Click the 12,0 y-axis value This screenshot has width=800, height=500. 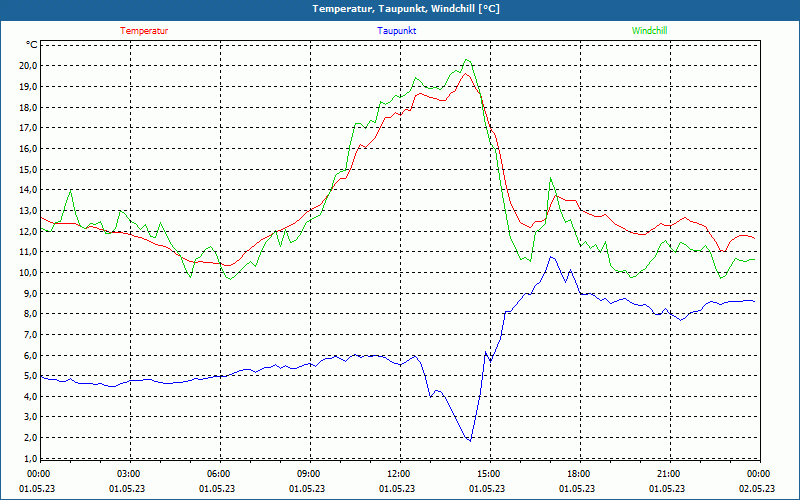tap(28, 231)
